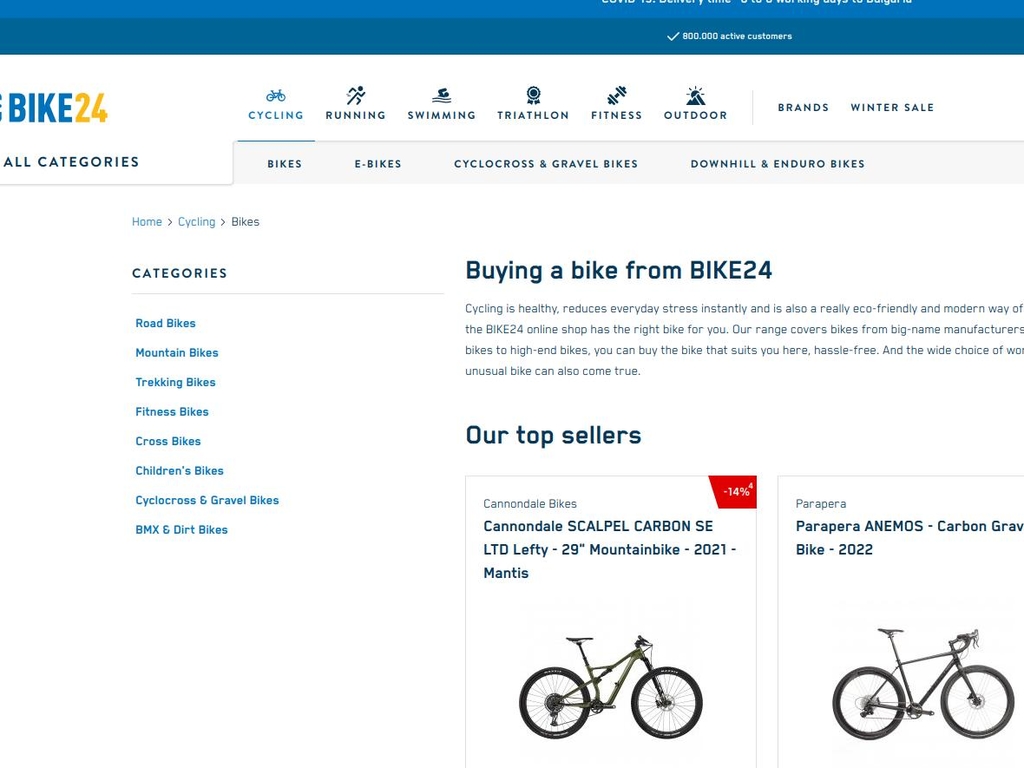Open Downhill & Enduro Bikes tab
1024x768 pixels.
point(777,164)
